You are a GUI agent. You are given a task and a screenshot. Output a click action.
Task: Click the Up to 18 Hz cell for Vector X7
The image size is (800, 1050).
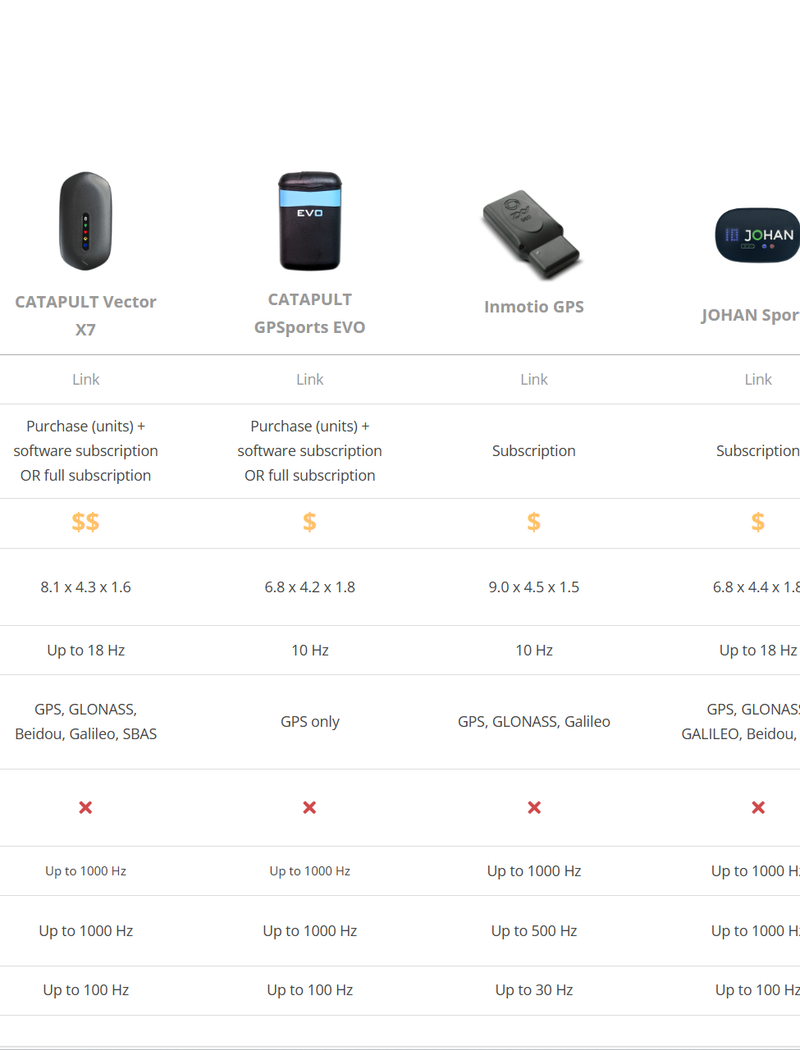click(85, 649)
